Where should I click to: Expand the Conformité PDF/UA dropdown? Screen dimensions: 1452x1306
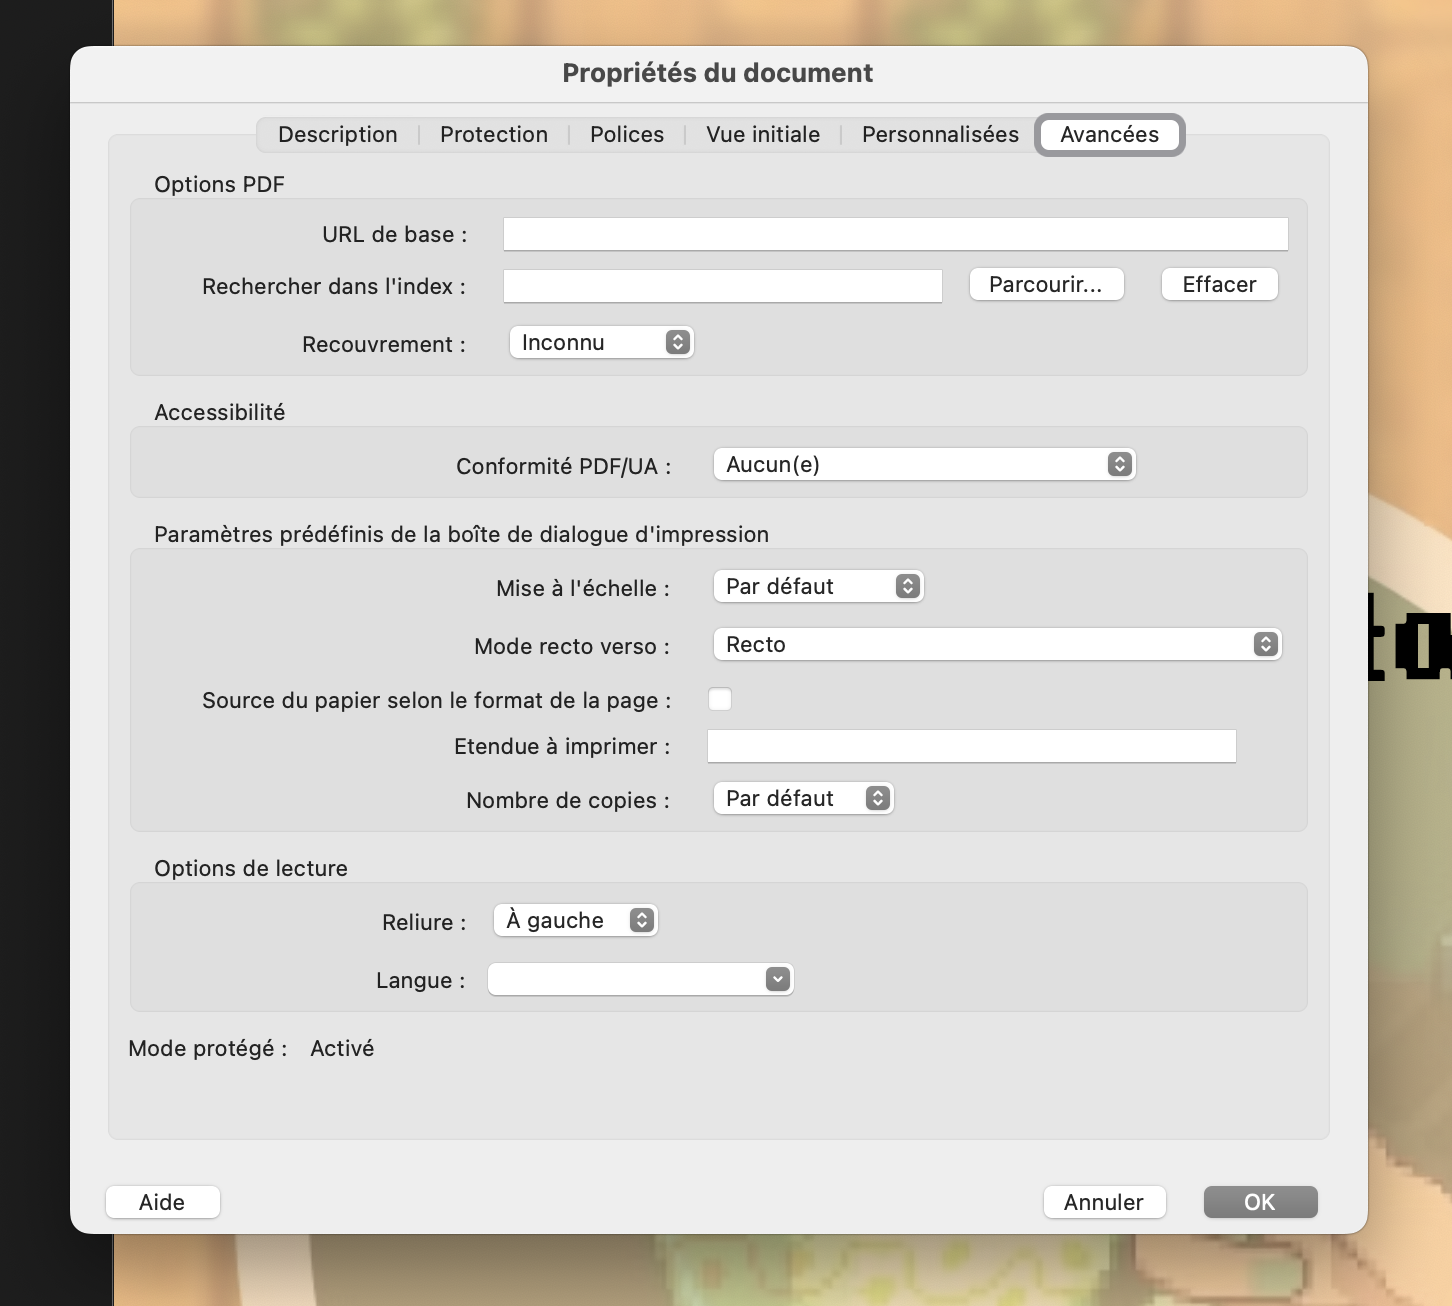925,464
